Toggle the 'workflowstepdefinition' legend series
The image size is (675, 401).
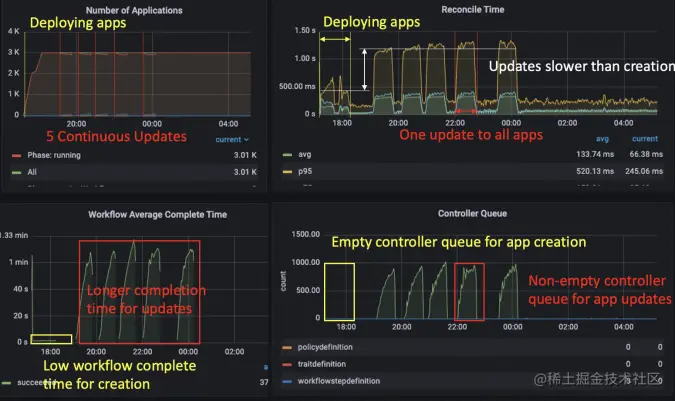pyautogui.click(x=339, y=381)
